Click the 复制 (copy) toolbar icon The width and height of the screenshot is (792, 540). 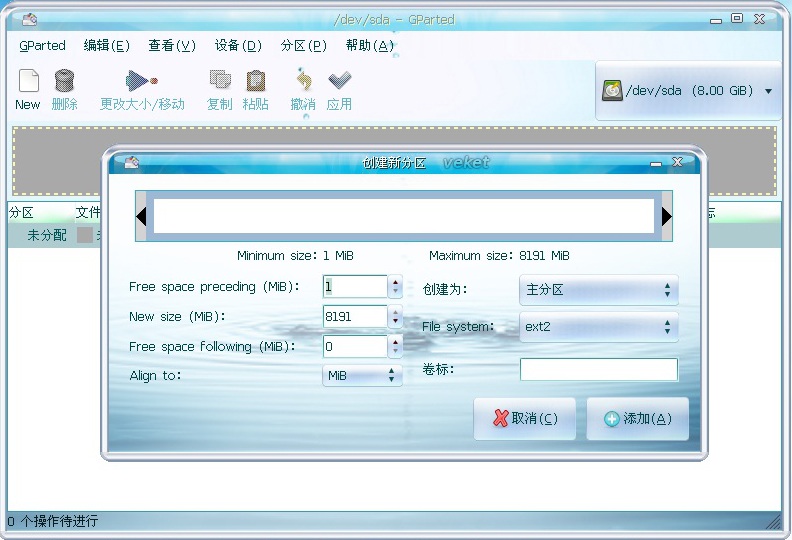220,80
